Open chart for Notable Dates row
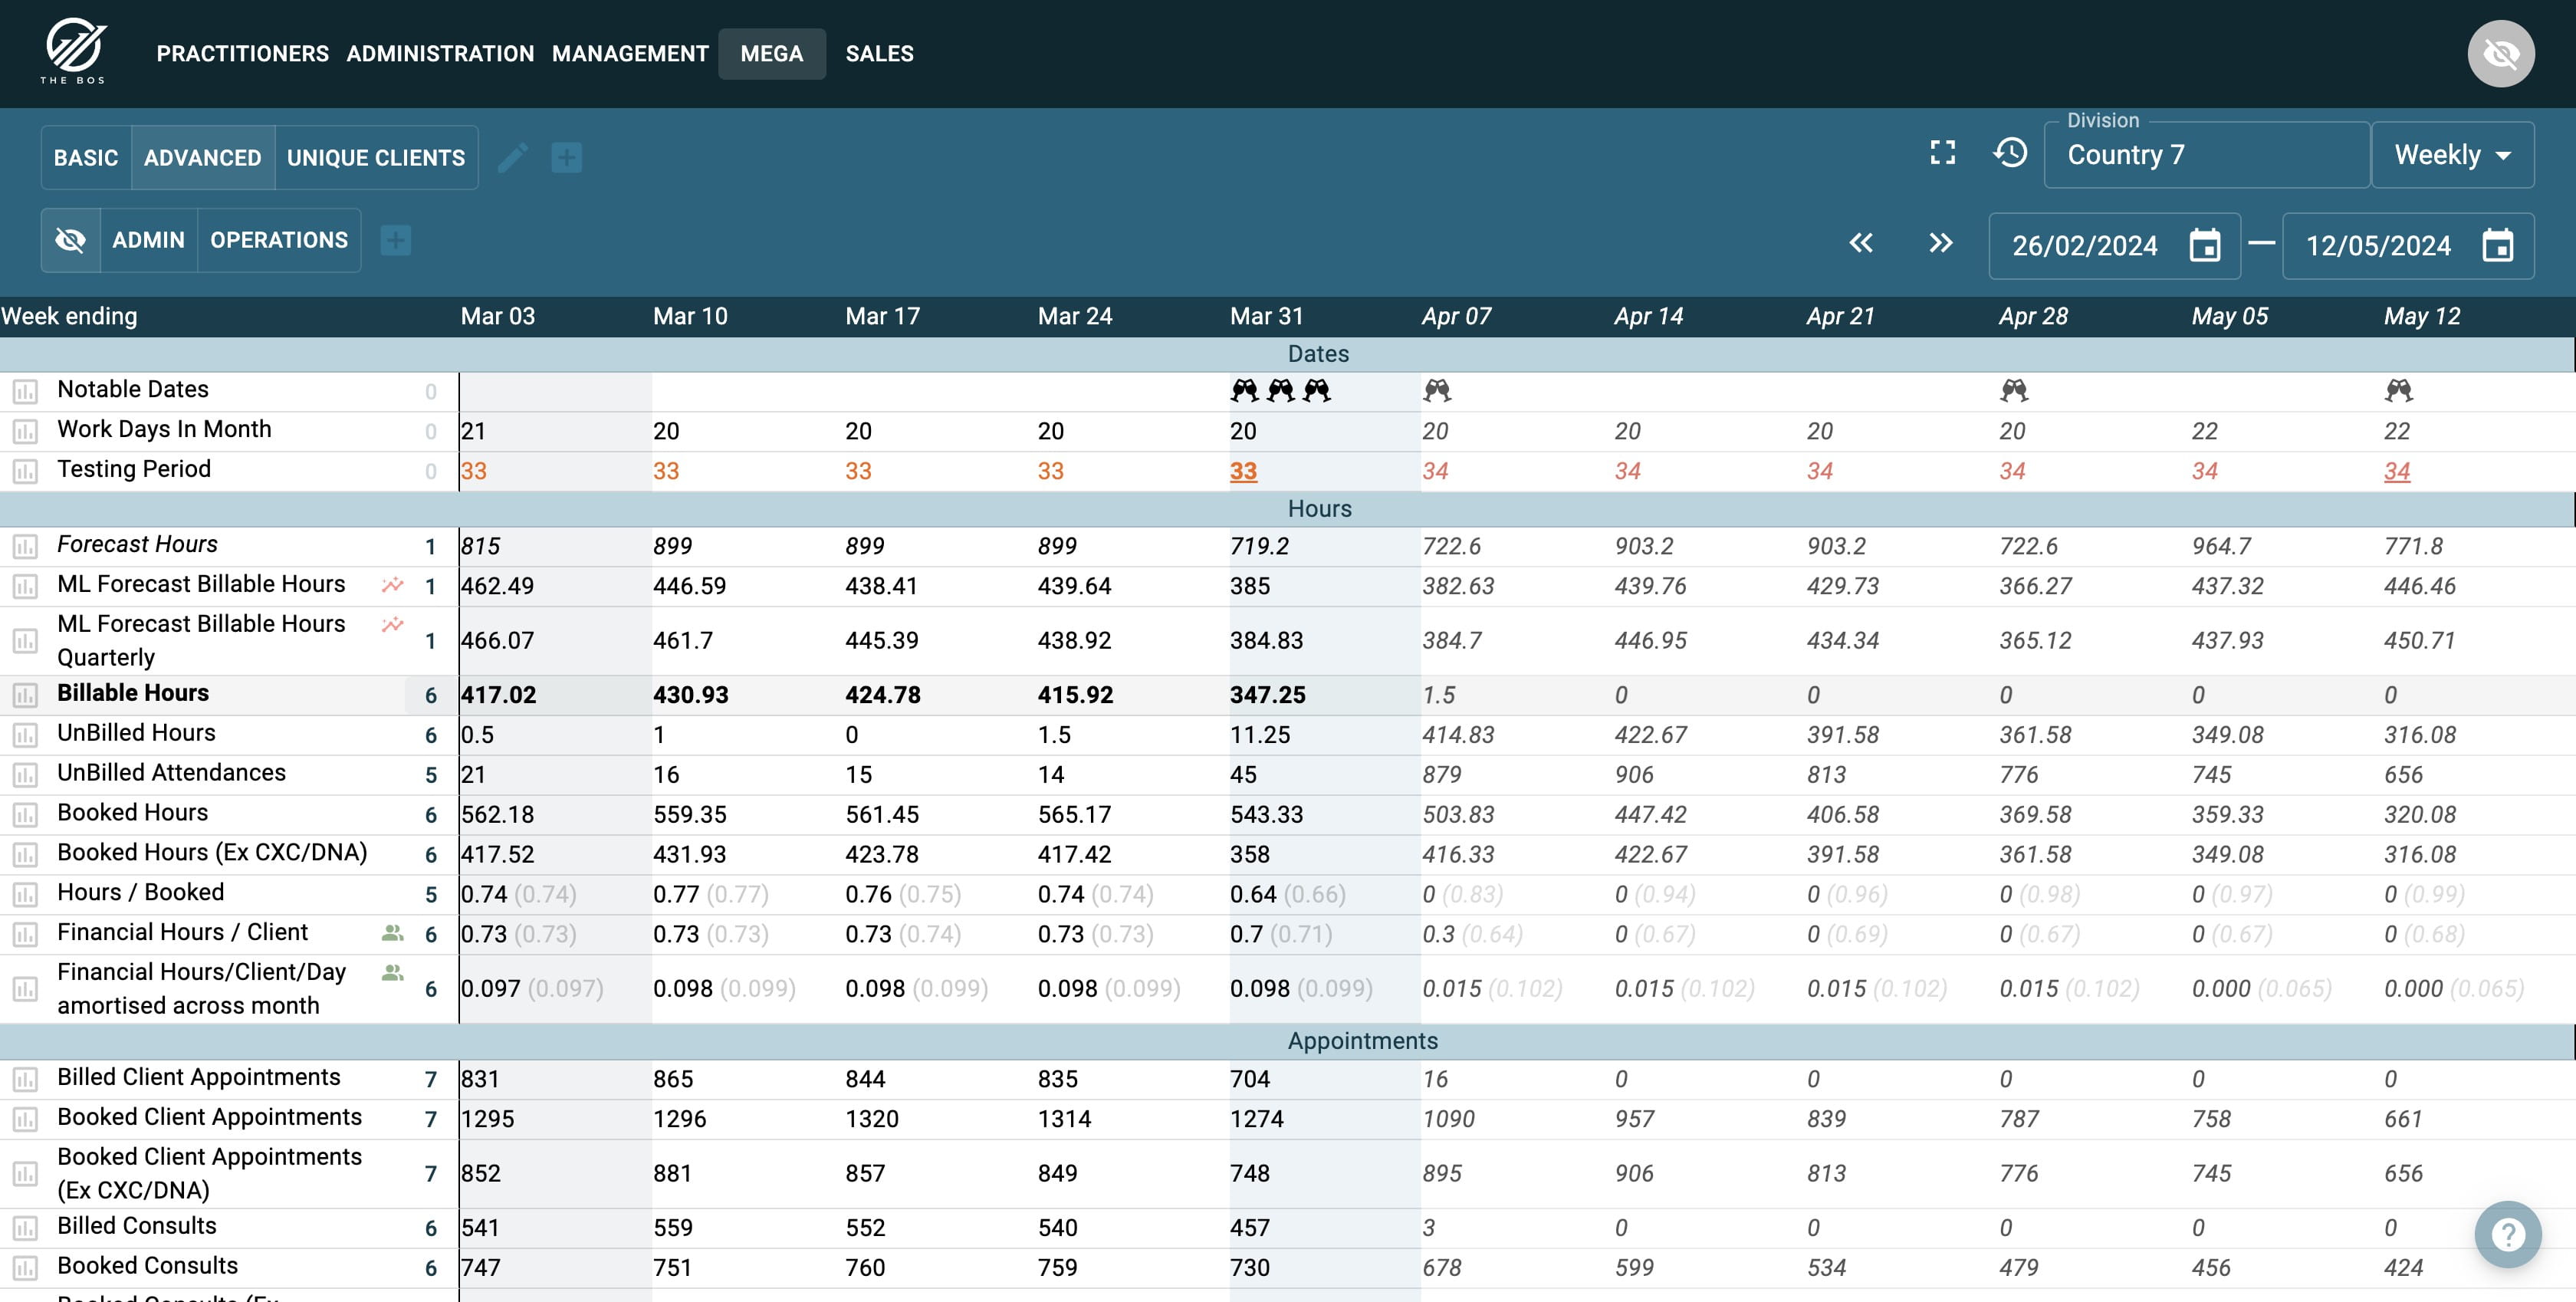 click(x=25, y=391)
